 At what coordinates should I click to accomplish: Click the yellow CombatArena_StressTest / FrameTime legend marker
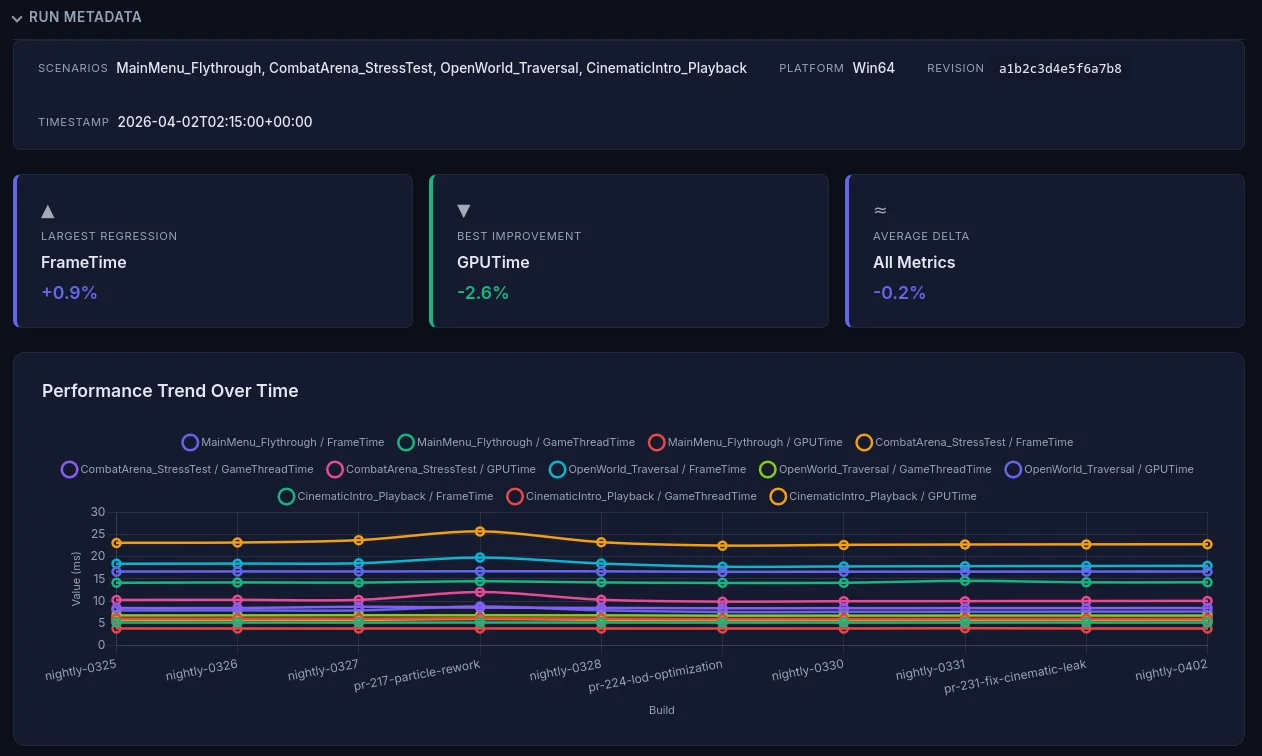point(864,442)
